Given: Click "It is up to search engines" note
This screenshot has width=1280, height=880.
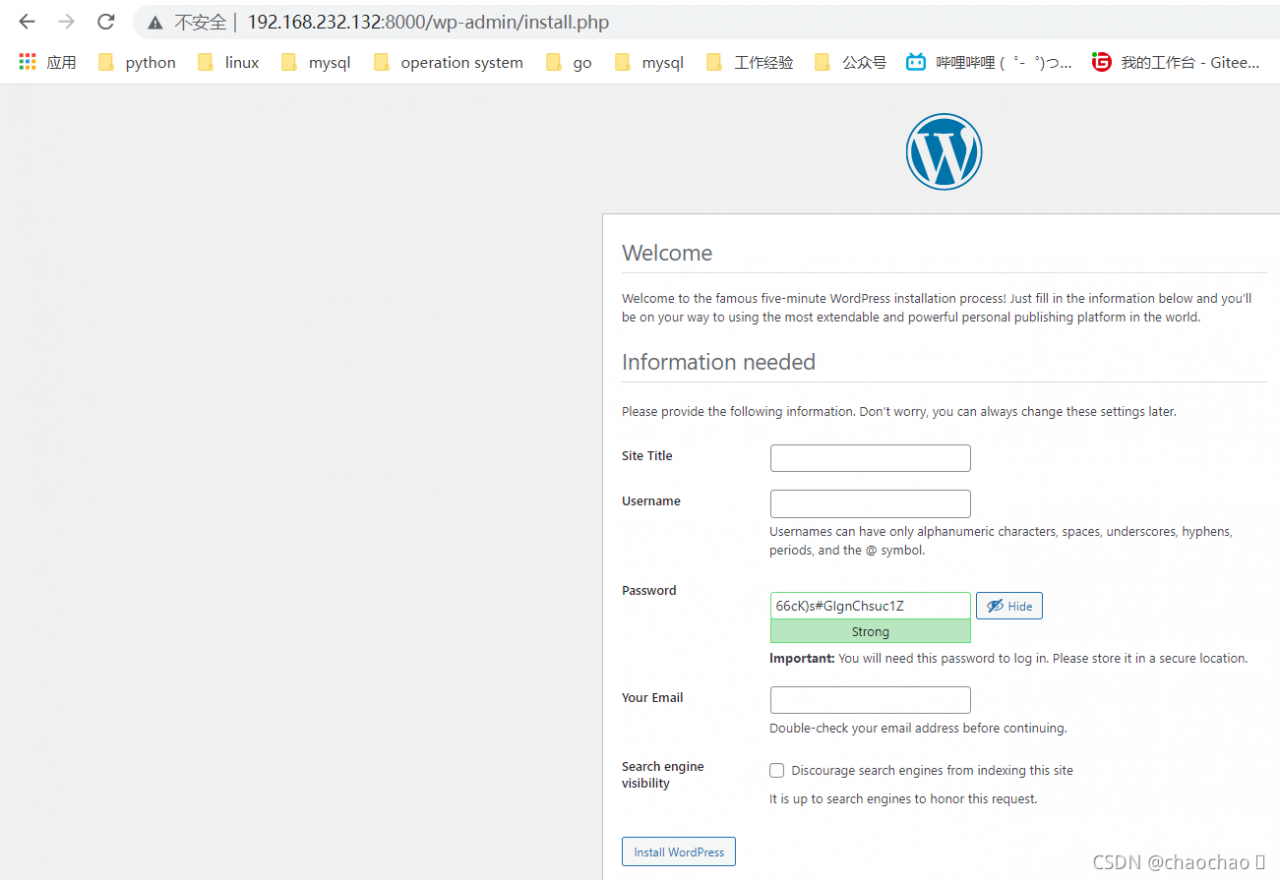Looking at the screenshot, I should click(903, 799).
